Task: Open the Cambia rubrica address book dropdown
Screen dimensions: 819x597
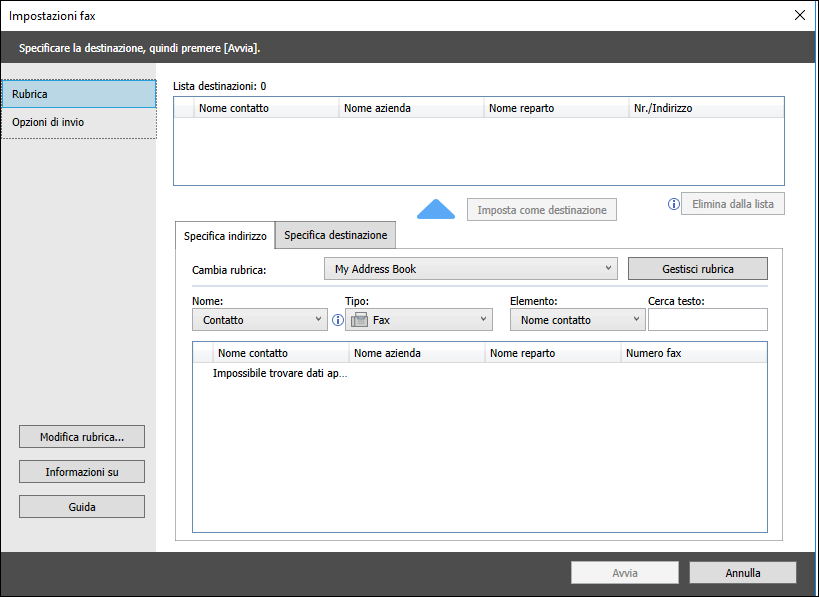Action: click(470, 269)
